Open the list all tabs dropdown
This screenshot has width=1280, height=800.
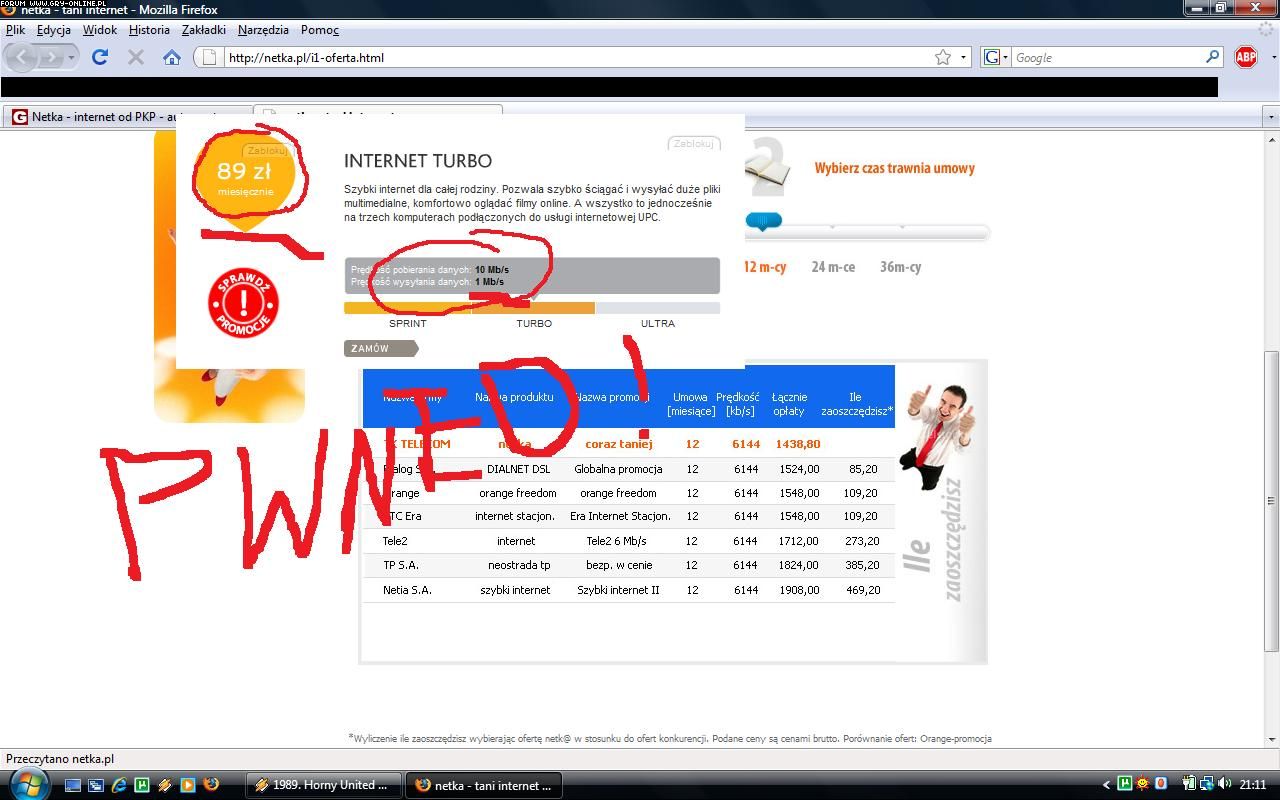tap(1271, 117)
